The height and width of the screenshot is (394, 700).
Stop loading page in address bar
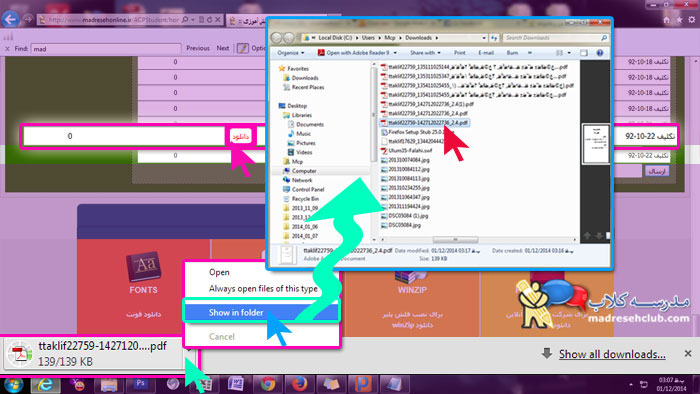pos(217,20)
